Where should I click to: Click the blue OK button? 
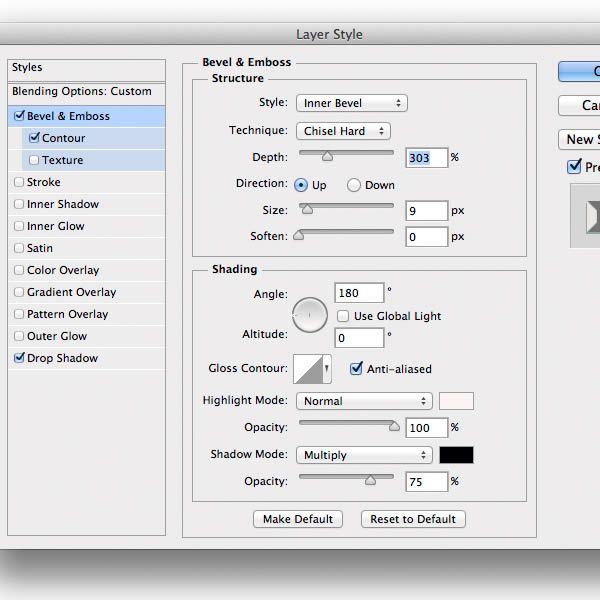[x=579, y=72]
